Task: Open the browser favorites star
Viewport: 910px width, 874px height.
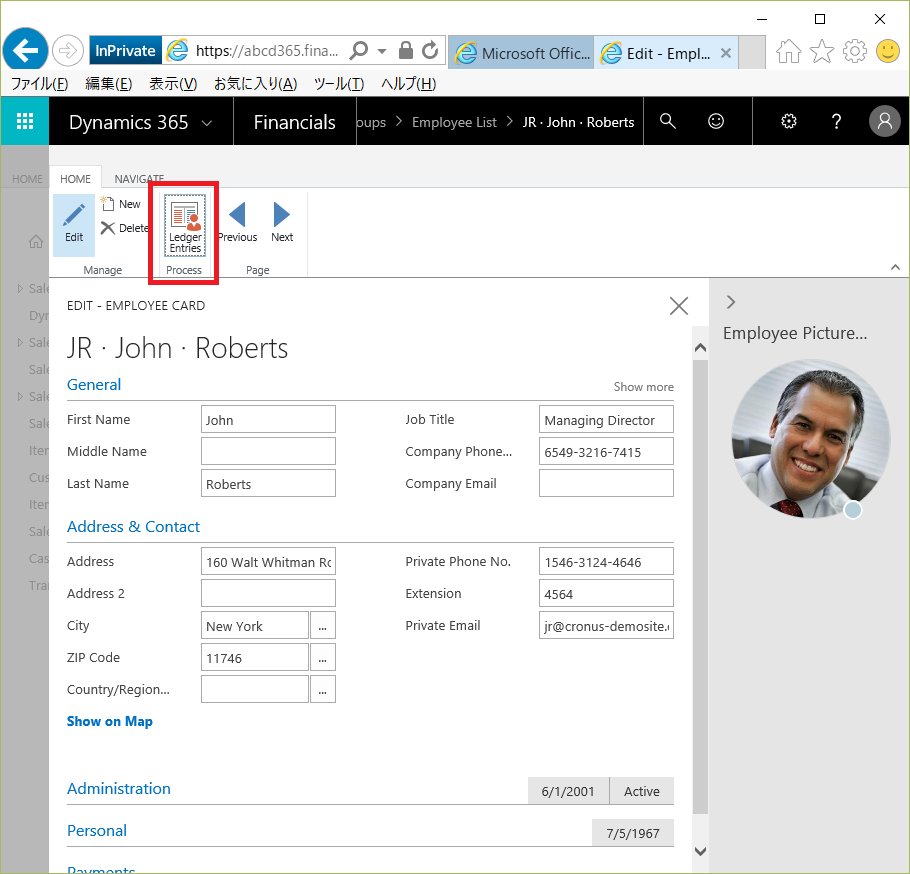Action: pyautogui.click(x=822, y=51)
